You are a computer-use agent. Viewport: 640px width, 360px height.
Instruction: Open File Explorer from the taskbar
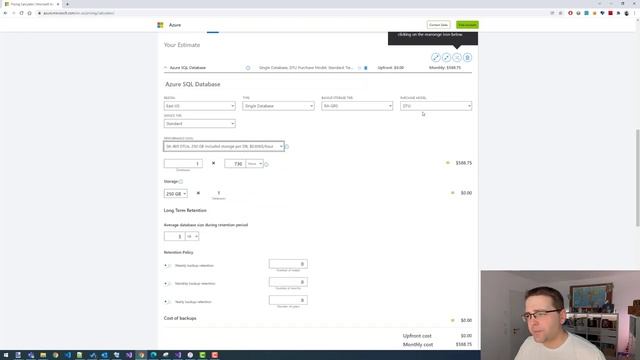pos(43,355)
